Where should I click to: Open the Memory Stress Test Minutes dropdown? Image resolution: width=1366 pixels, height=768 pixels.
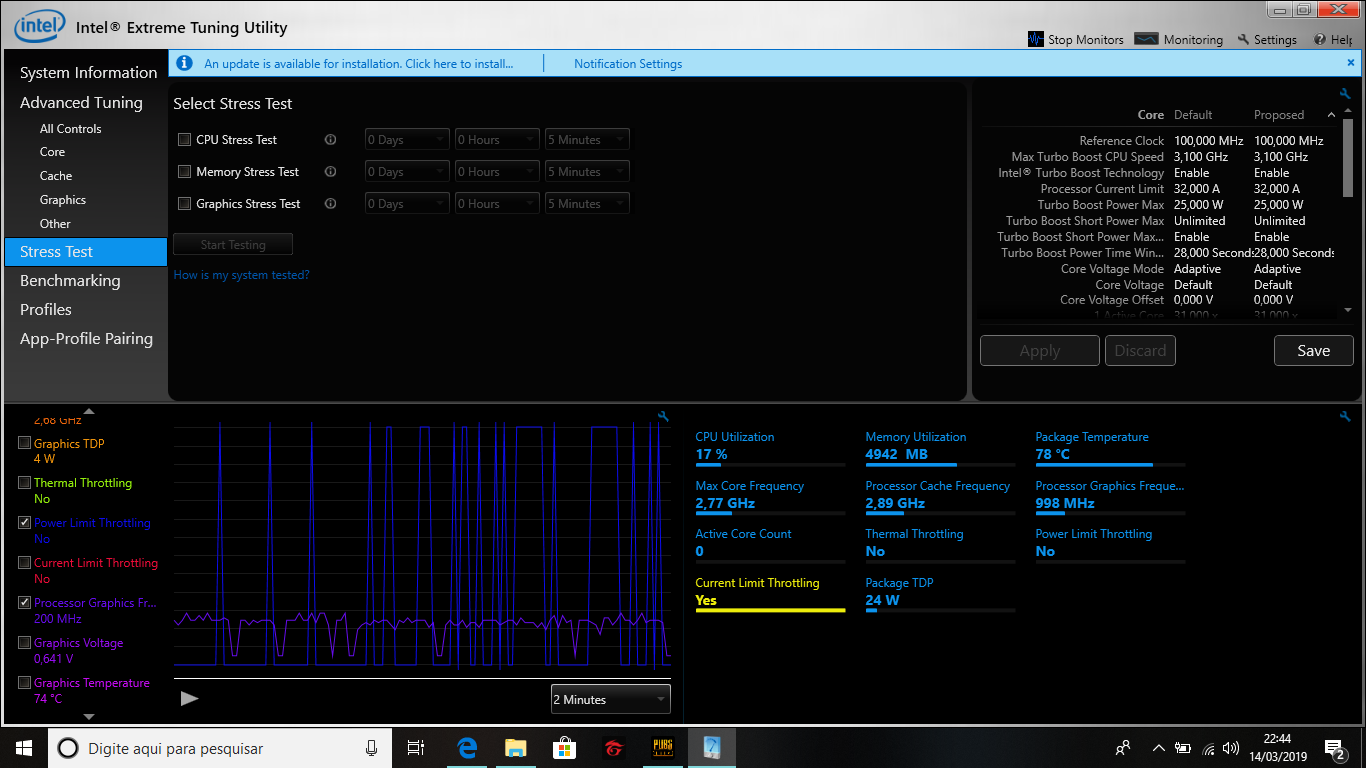[x=587, y=172]
